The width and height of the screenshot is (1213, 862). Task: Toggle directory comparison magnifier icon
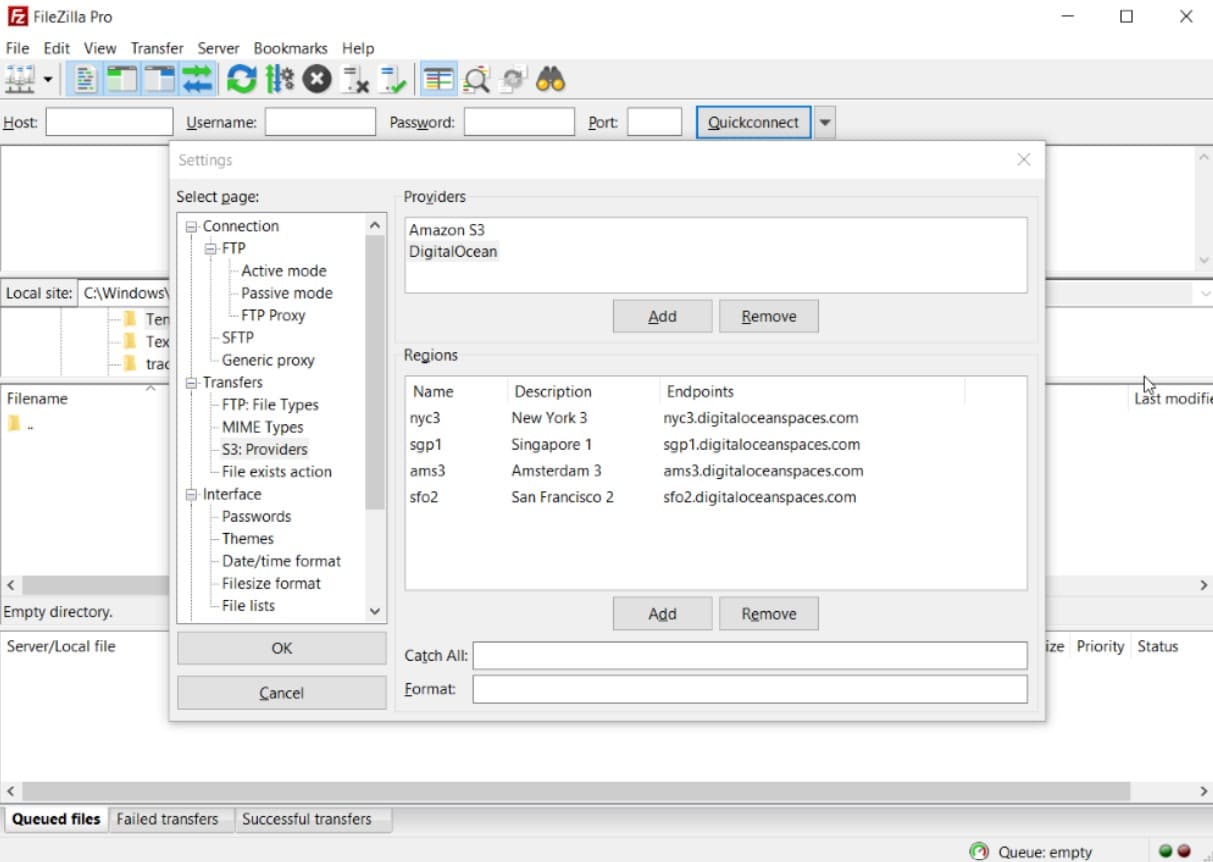(x=476, y=78)
